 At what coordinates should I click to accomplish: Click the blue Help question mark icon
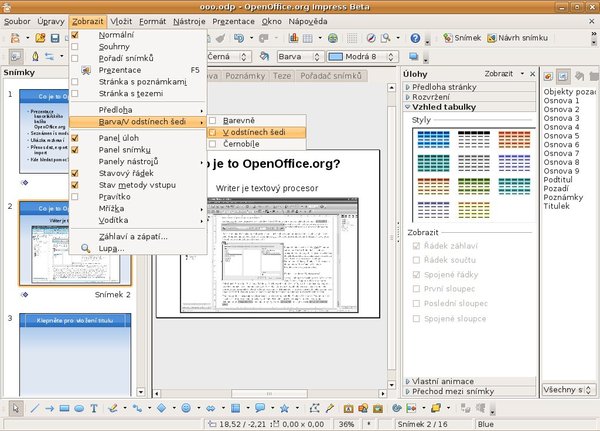[415, 38]
